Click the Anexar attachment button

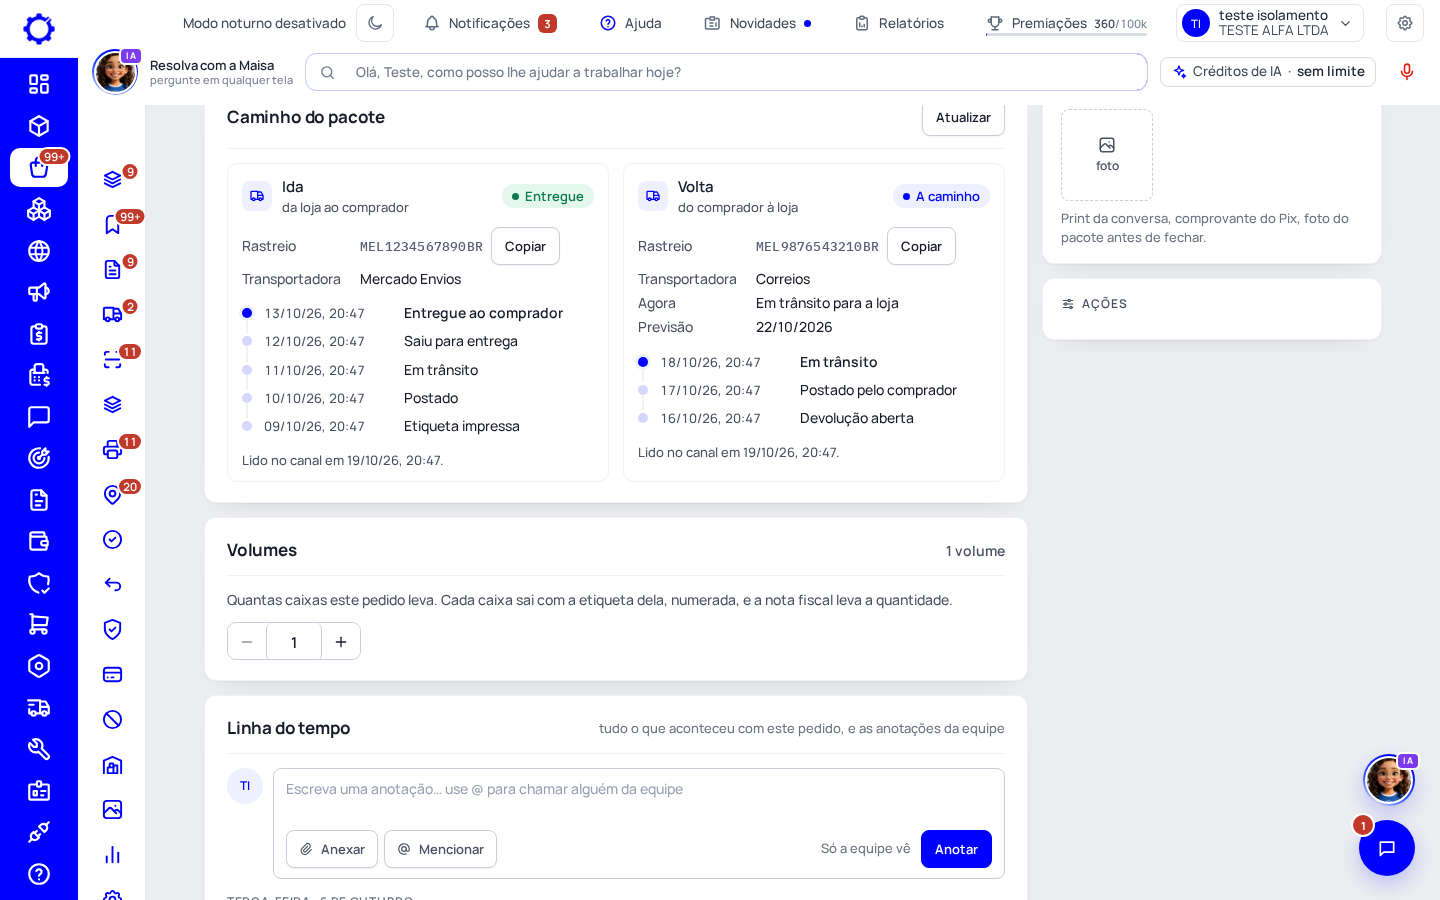tap(332, 849)
